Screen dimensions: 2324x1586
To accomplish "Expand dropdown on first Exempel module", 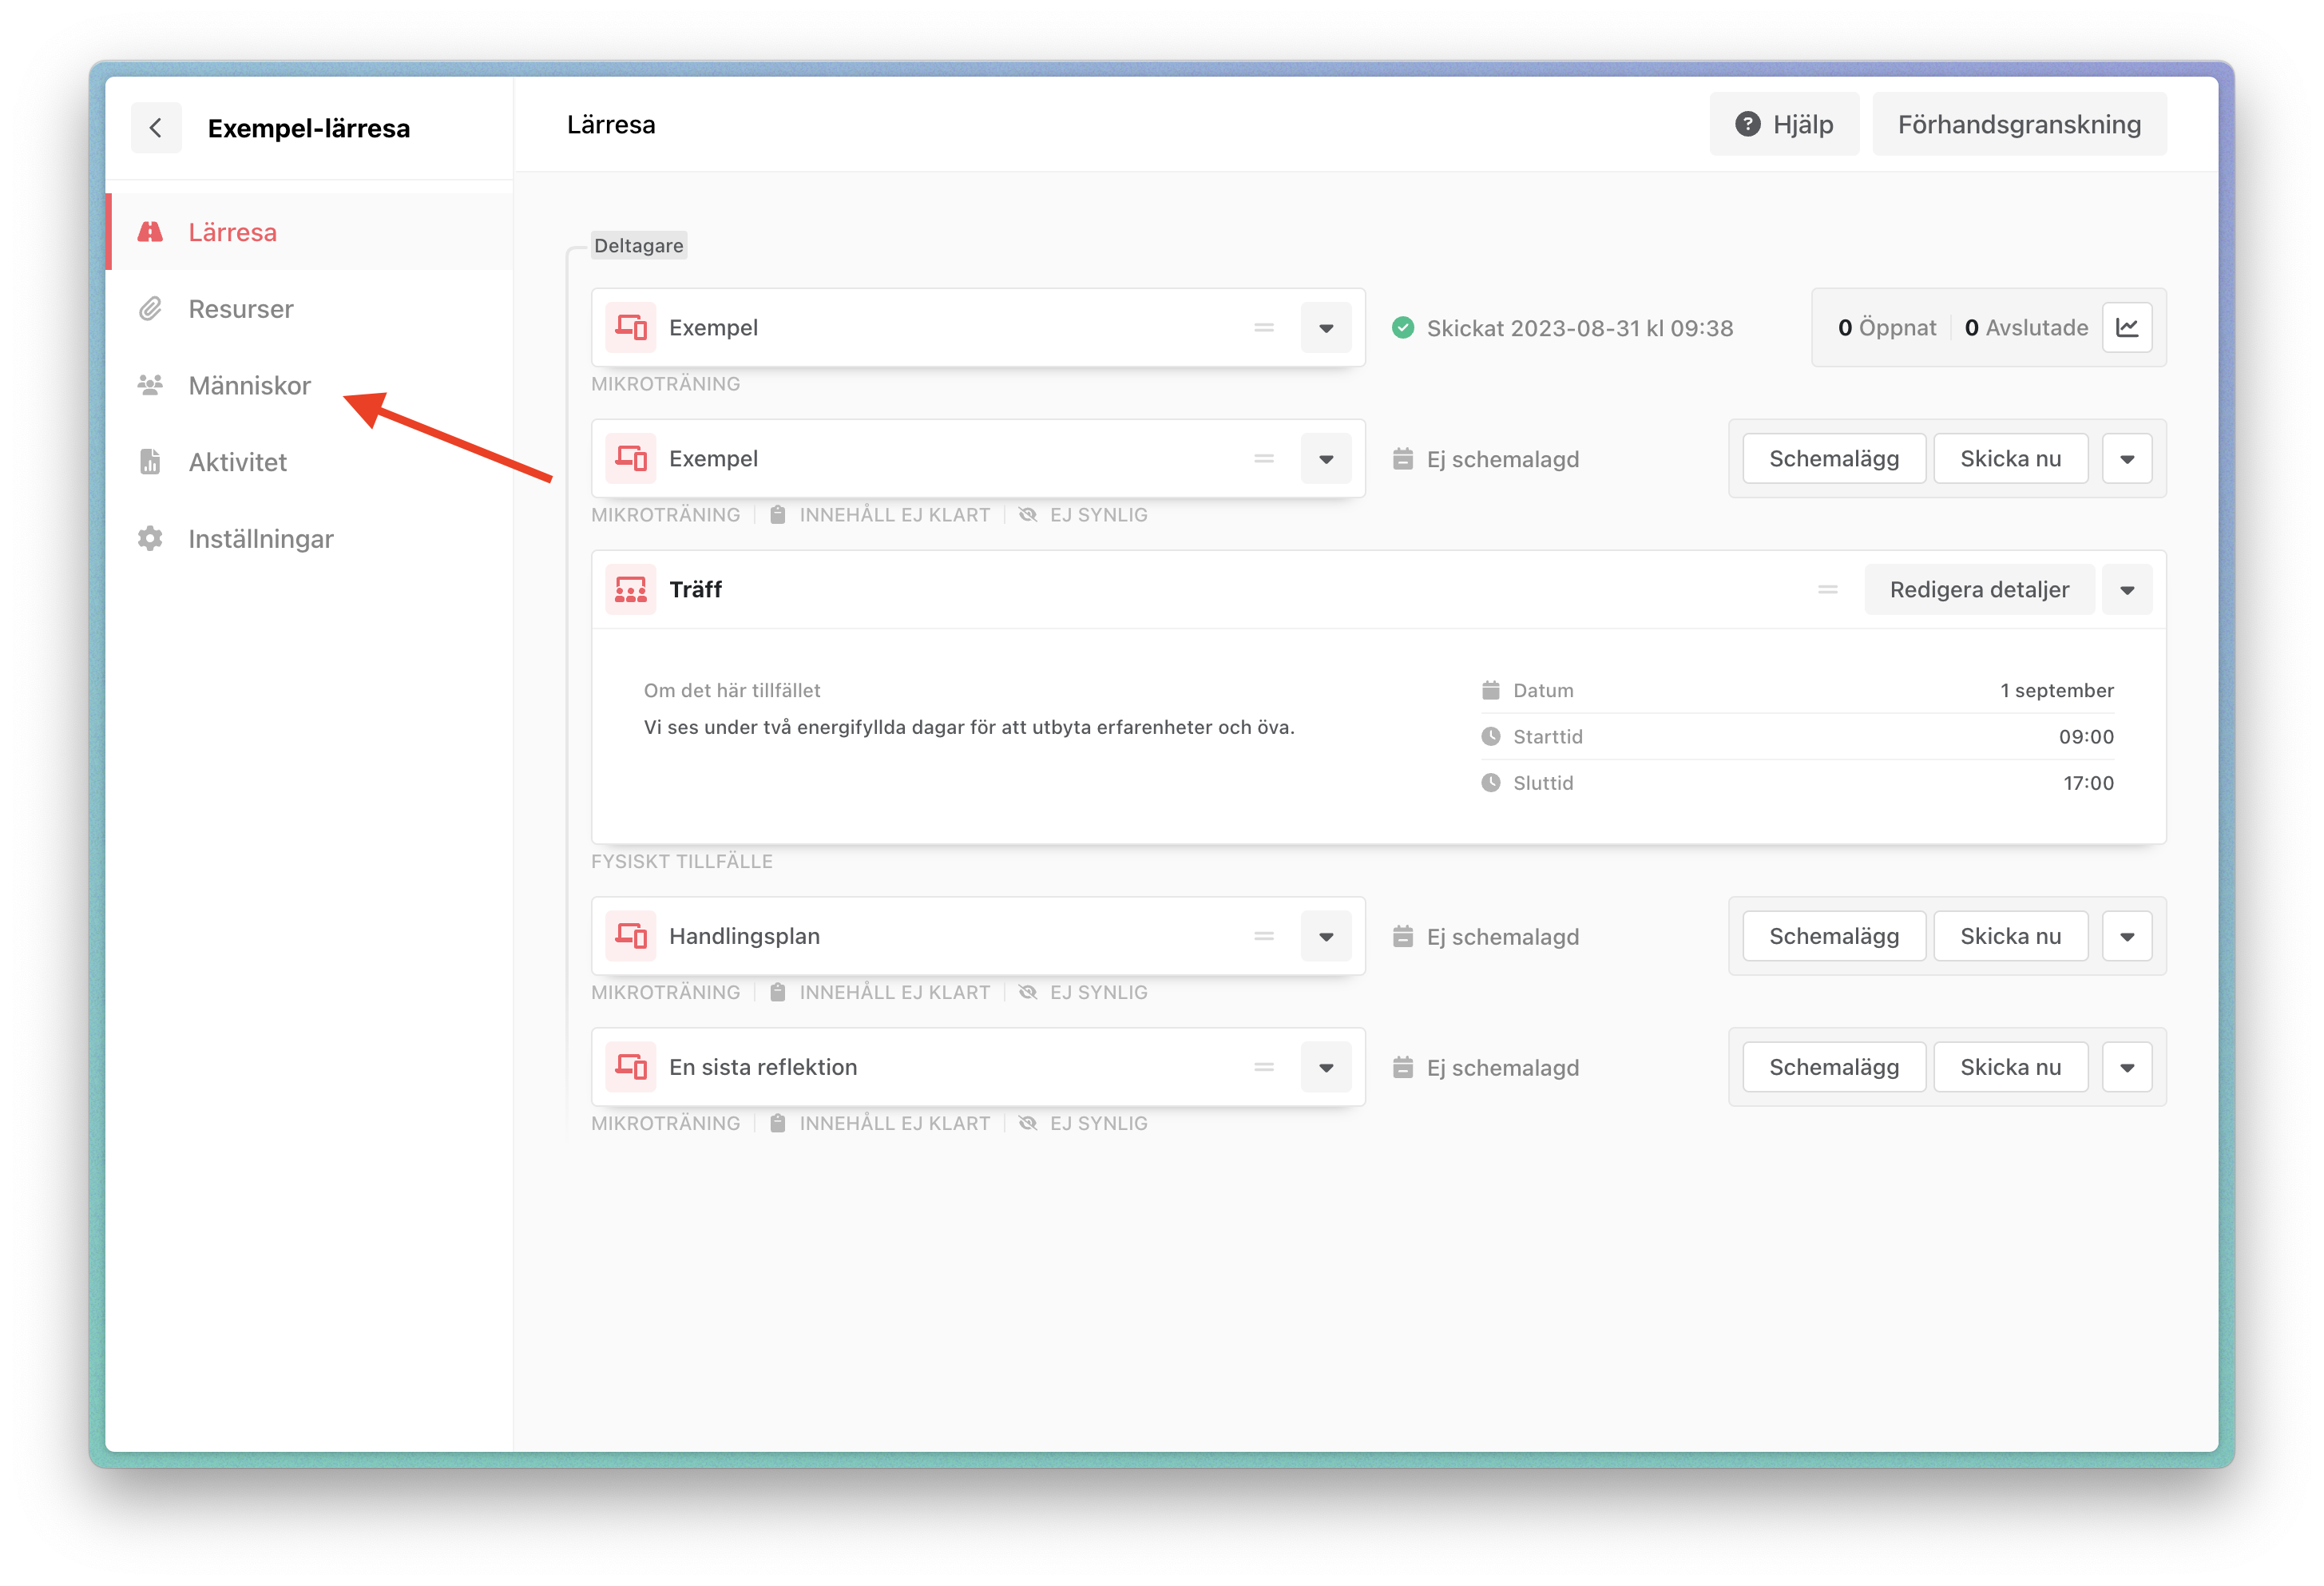I will [x=1326, y=328].
